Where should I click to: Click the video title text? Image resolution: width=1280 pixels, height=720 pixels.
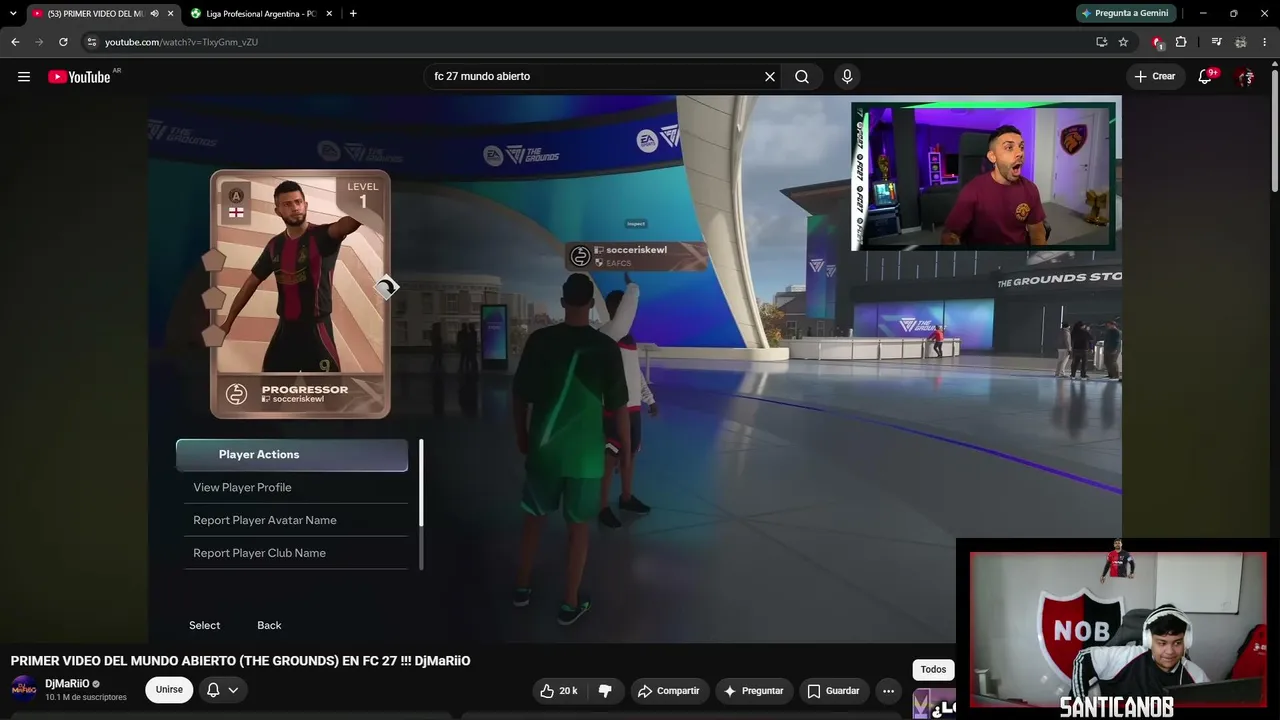(x=240, y=661)
